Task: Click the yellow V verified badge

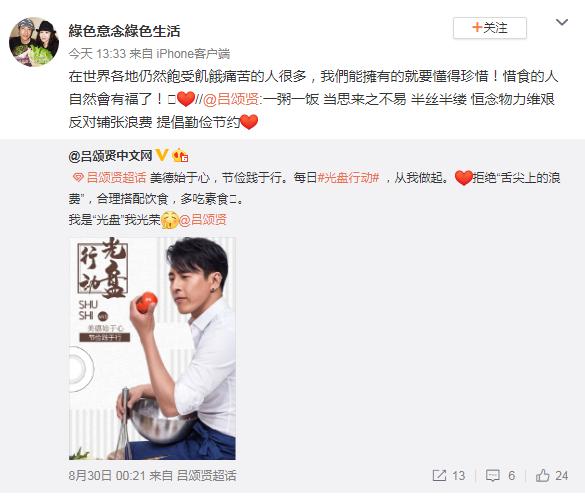Action: 162,155
